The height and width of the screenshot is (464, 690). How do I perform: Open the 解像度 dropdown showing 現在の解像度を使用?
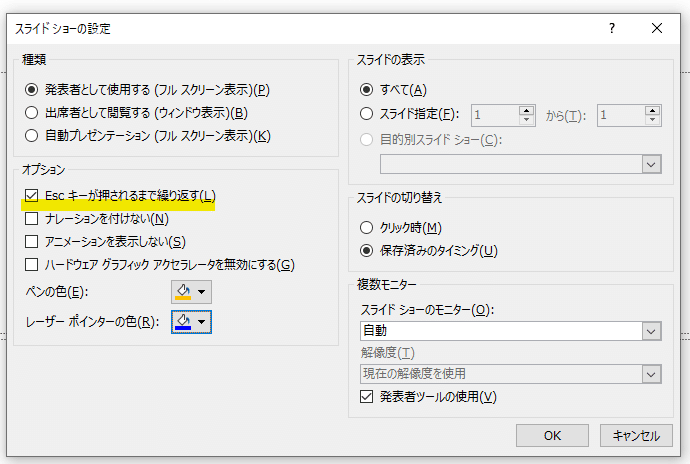tap(651, 374)
